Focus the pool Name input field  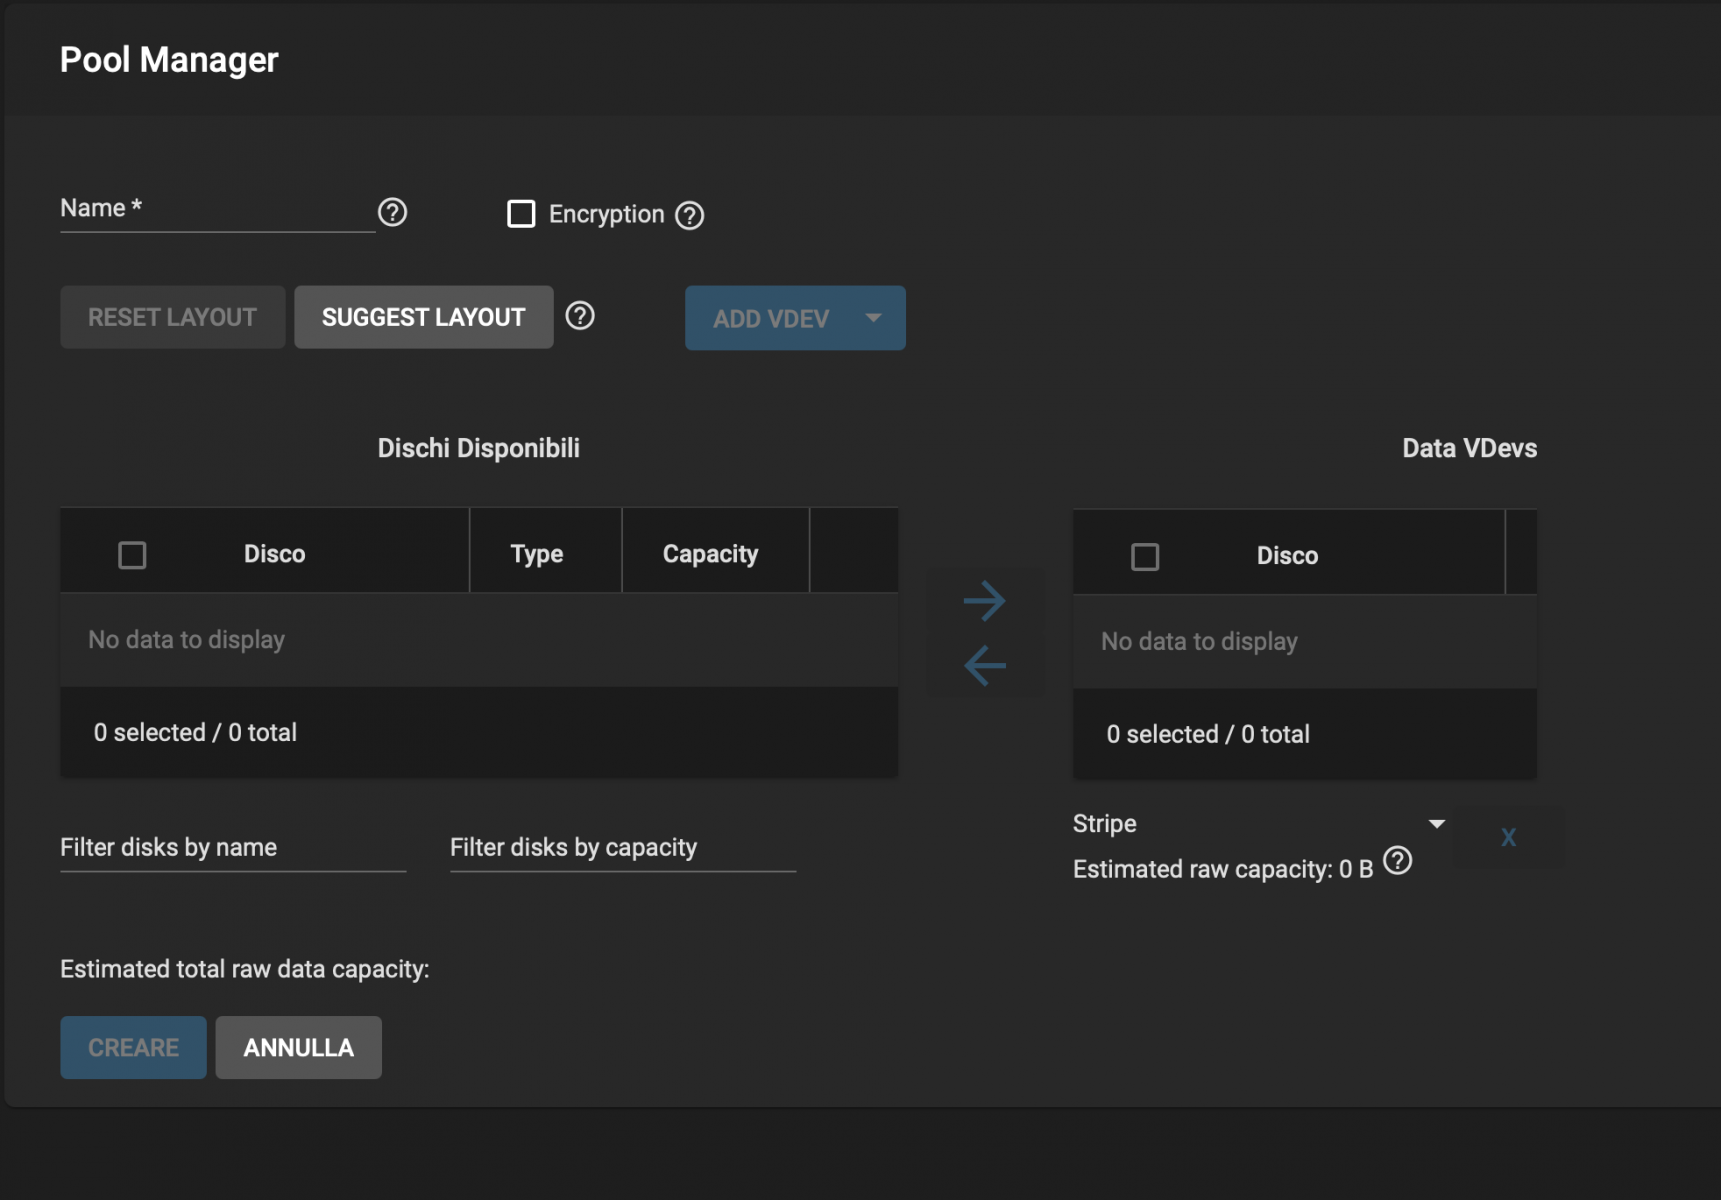point(217,209)
